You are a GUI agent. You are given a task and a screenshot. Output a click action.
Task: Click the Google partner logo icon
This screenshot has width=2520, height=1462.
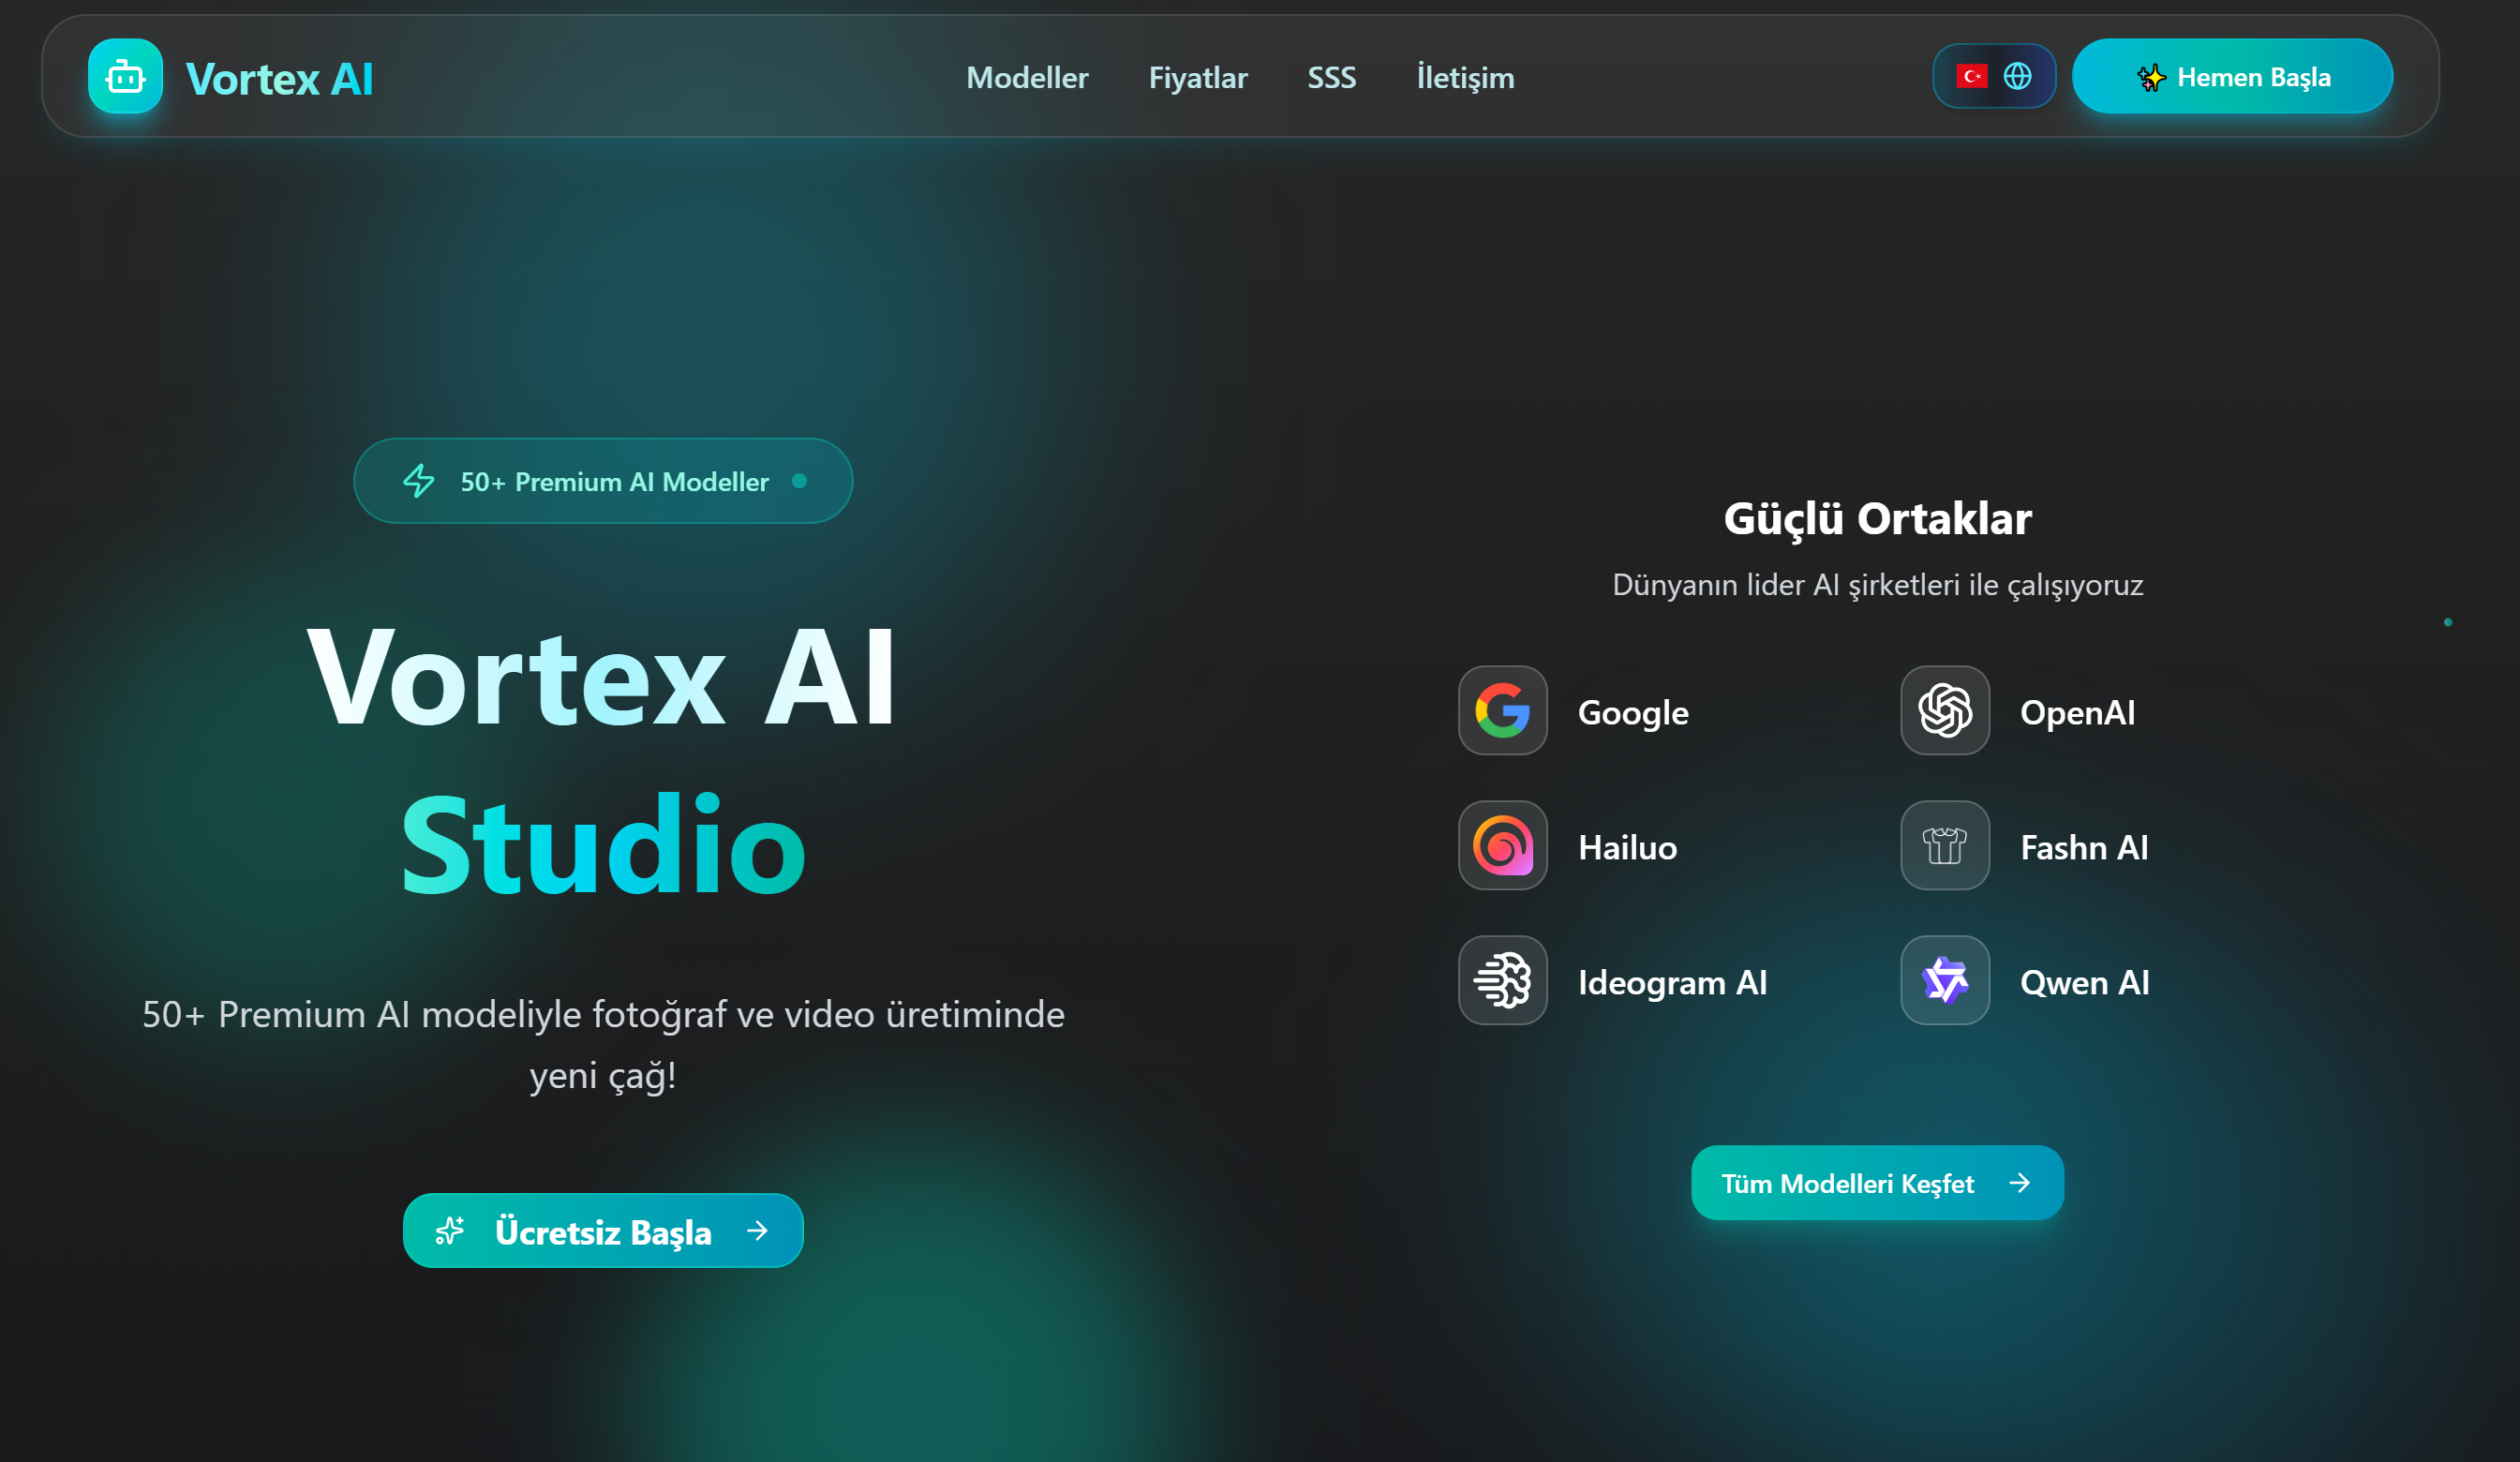1502,711
